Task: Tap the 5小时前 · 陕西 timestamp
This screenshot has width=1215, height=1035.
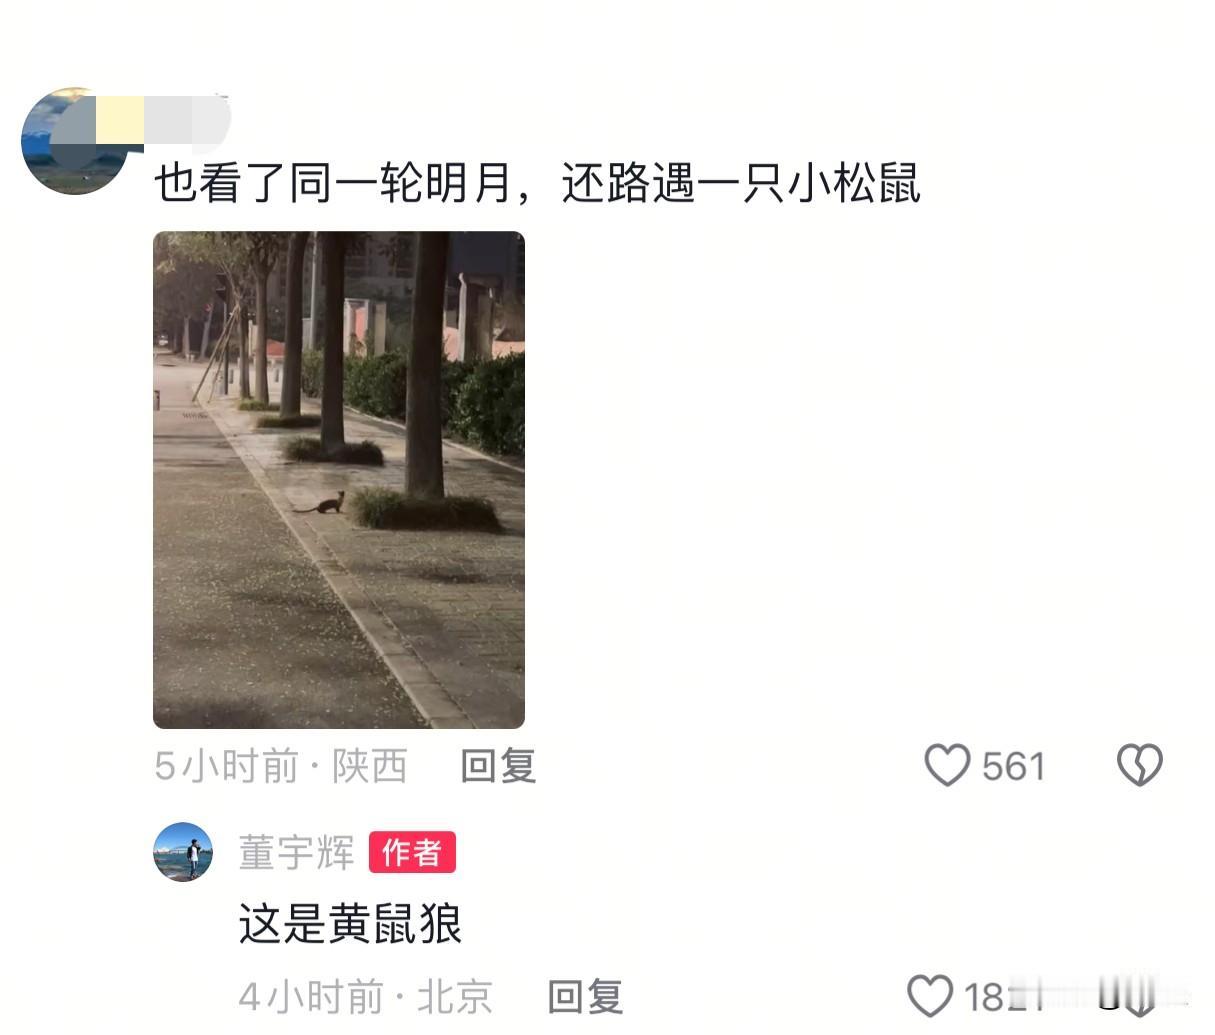Action: pyautogui.click(x=281, y=767)
